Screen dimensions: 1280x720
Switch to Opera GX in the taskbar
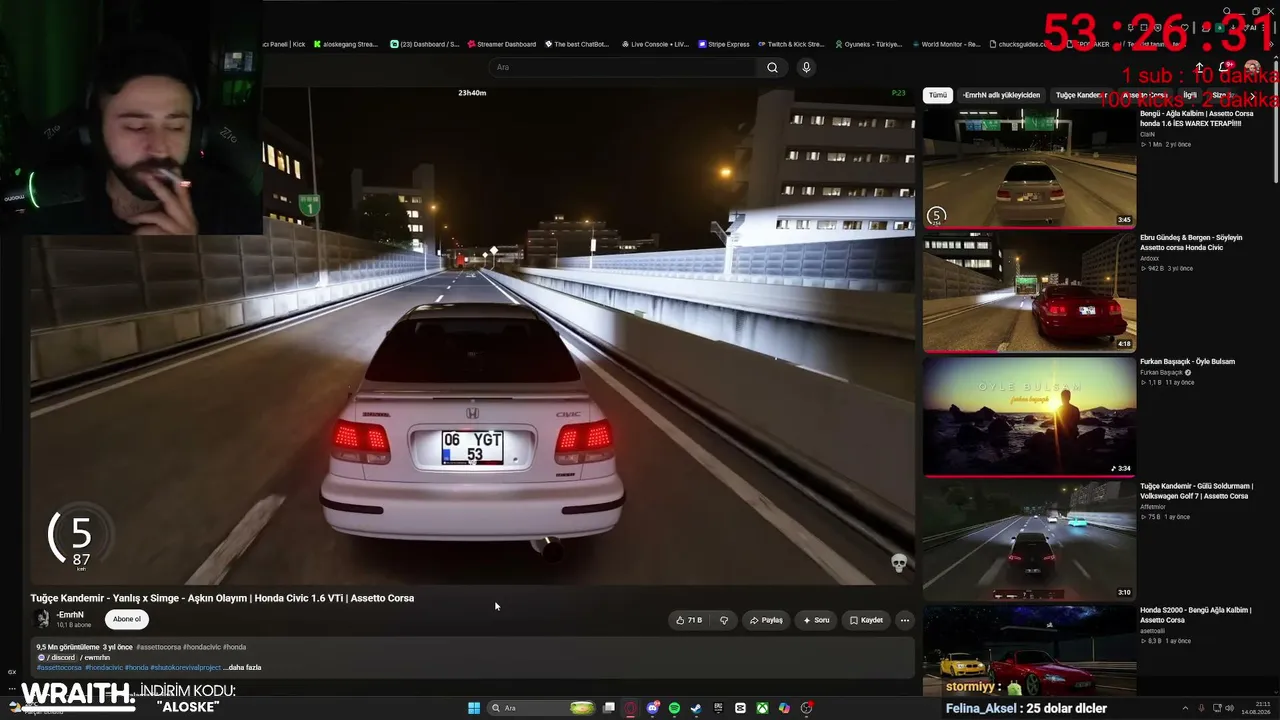tap(630, 708)
